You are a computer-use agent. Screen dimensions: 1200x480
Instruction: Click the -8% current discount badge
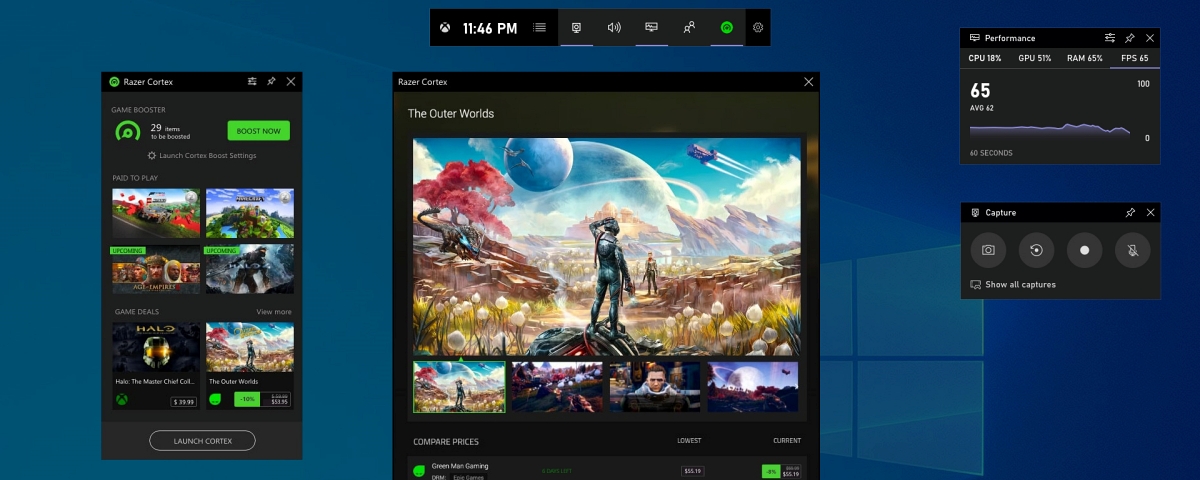(770, 471)
